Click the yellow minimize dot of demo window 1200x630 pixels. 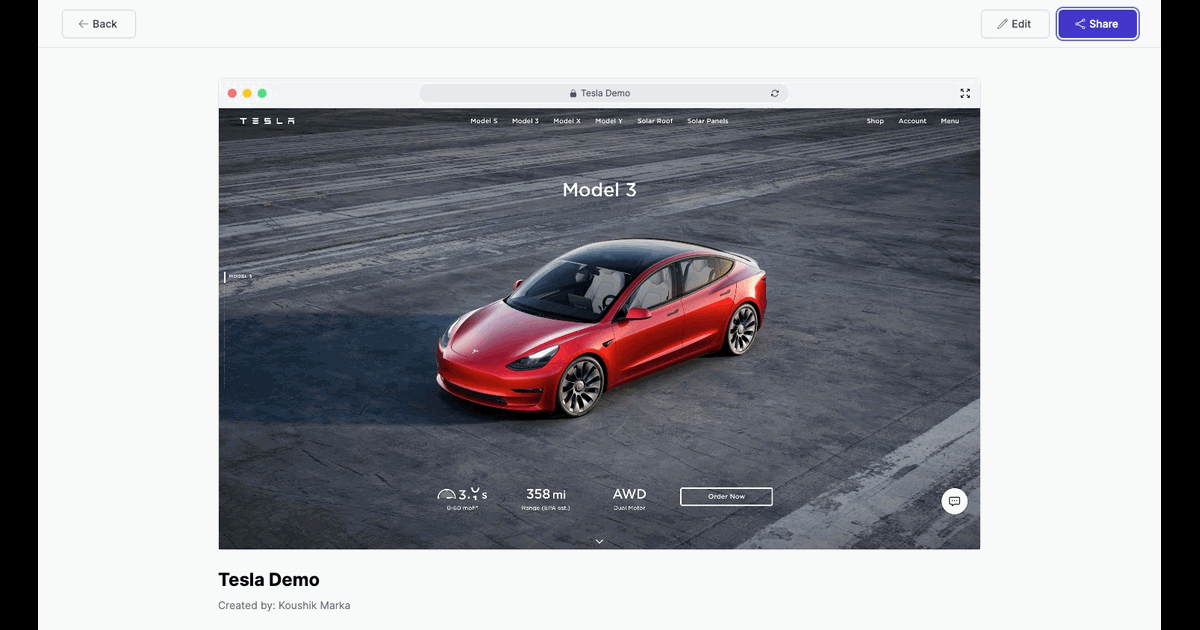click(x=247, y=93)
